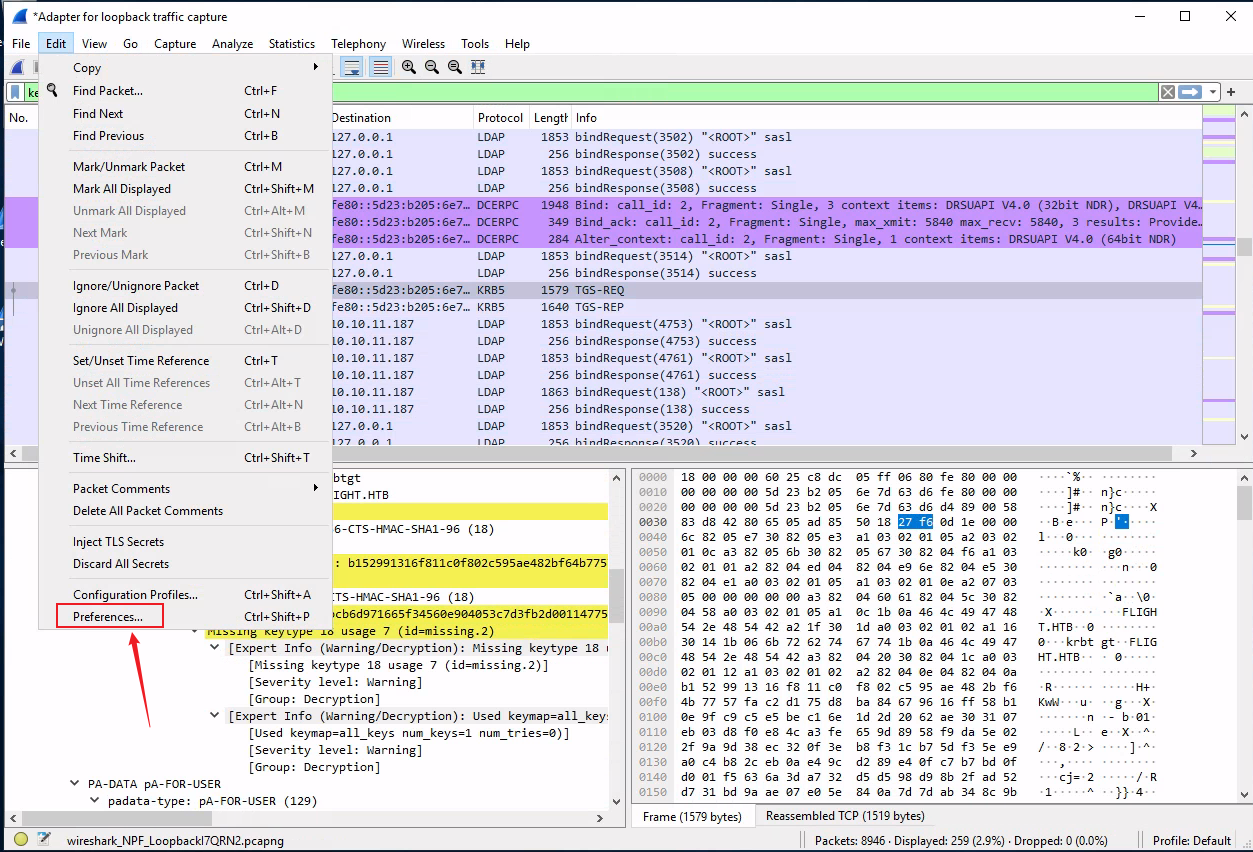
Task: Click the plus icon to add filter button
Action: (1231, 92)
